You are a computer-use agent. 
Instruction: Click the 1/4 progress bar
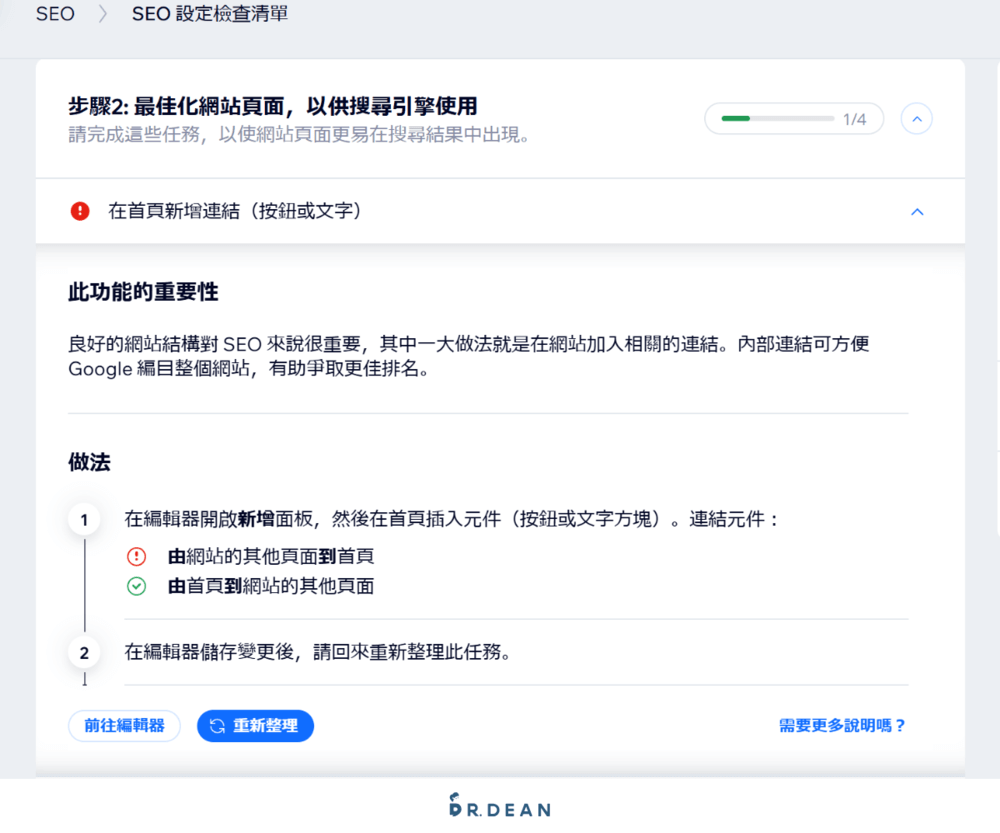click(x=793, y=118)
